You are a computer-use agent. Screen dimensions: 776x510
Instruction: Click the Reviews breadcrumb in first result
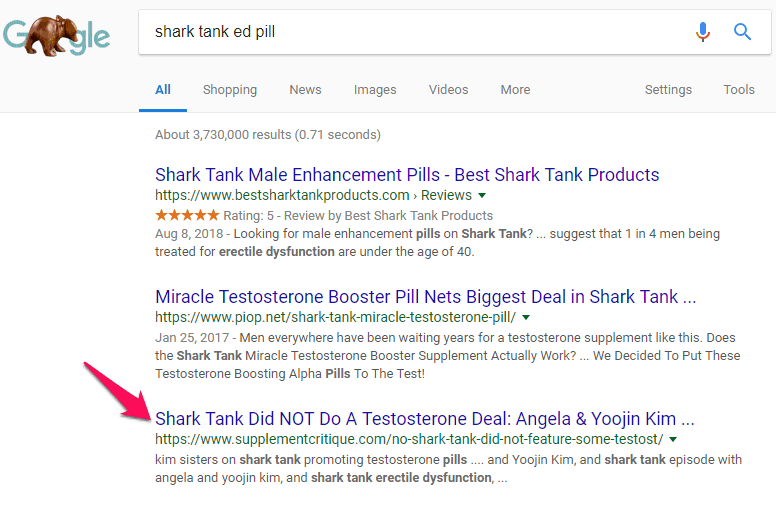click(447, 195)
